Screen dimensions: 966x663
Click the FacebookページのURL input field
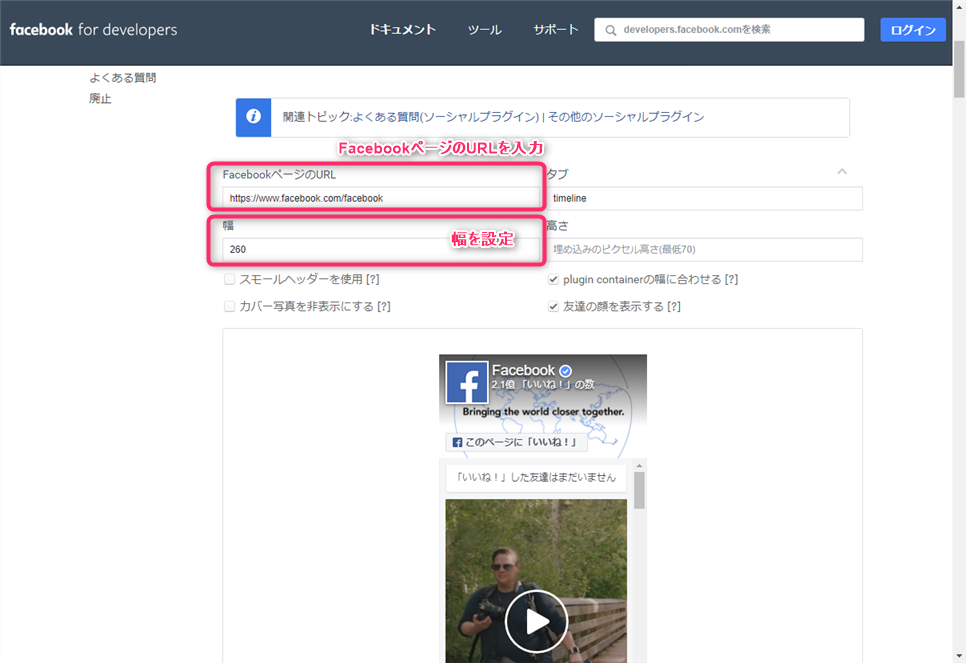[x=380, y=198]
